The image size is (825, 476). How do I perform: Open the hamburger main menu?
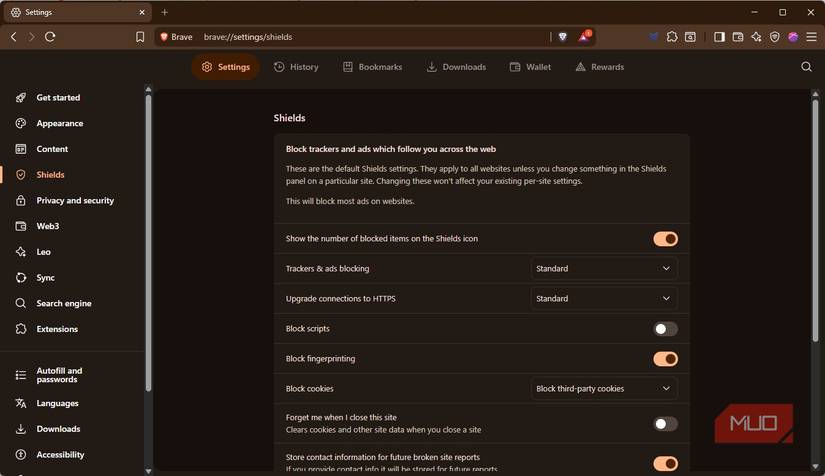click(x=811, y=37)
